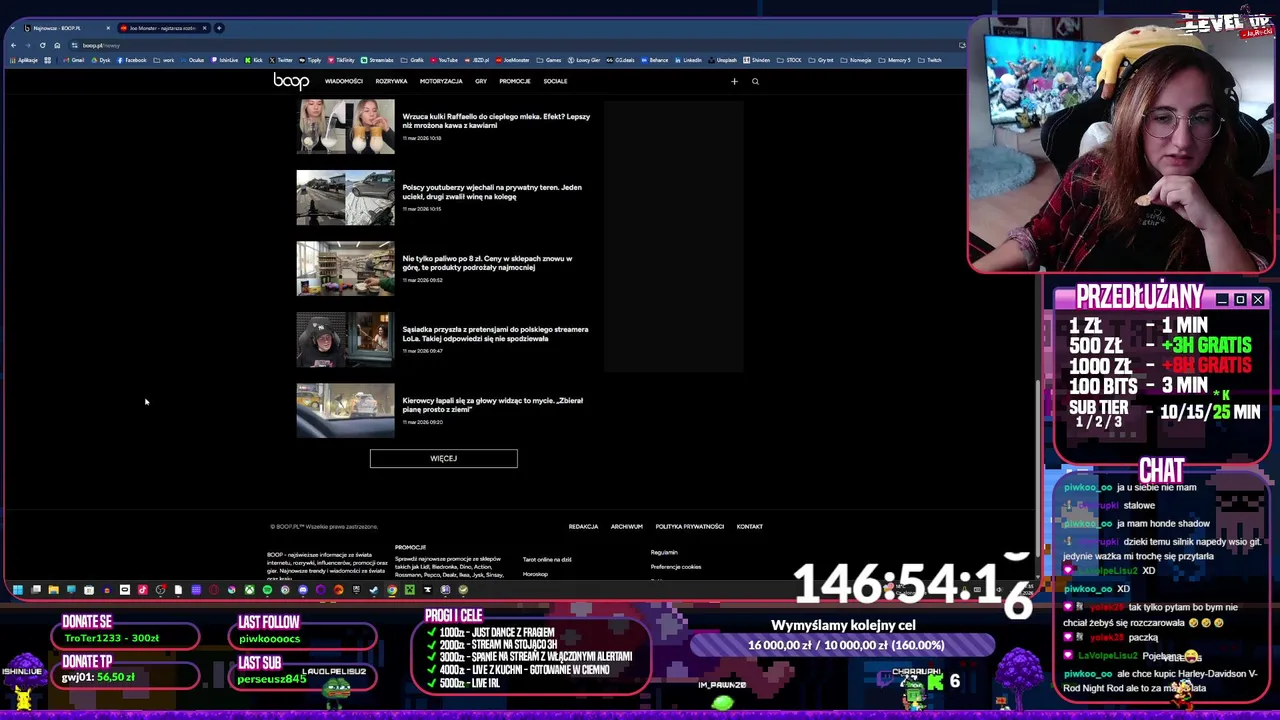
Task: Expand the STOCK bookmarks folder
Action: [x=789, y=60]
